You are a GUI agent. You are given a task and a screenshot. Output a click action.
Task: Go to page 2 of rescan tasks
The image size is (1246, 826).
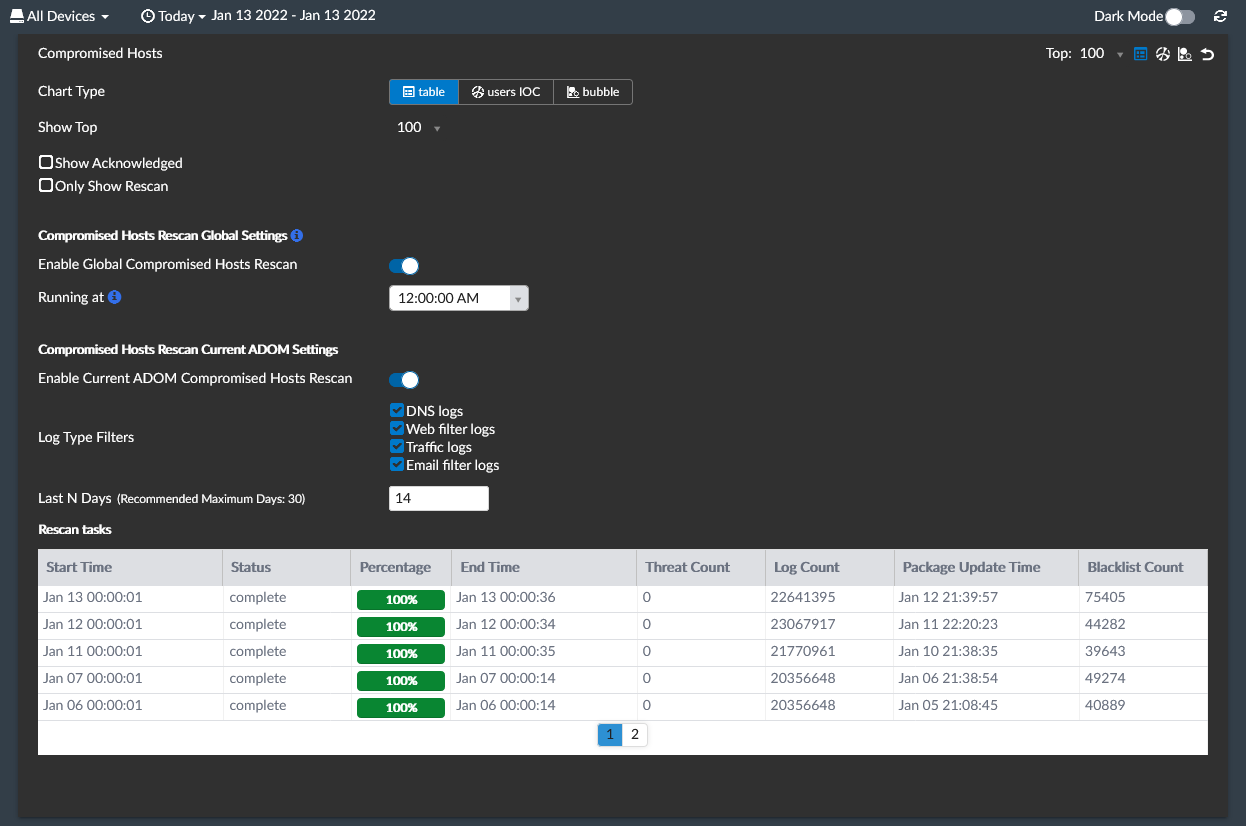click(635, 735)
